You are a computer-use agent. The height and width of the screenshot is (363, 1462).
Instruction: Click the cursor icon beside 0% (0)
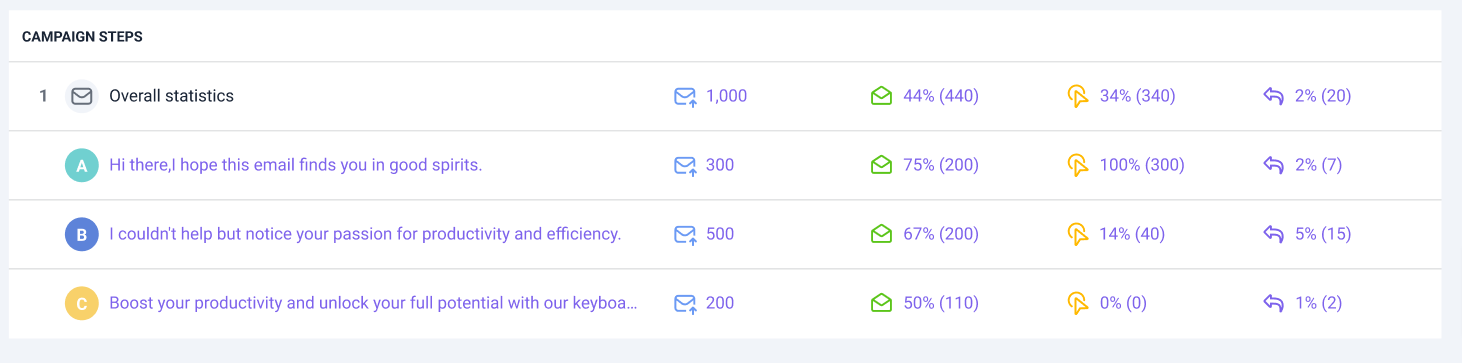(1077, 304)
